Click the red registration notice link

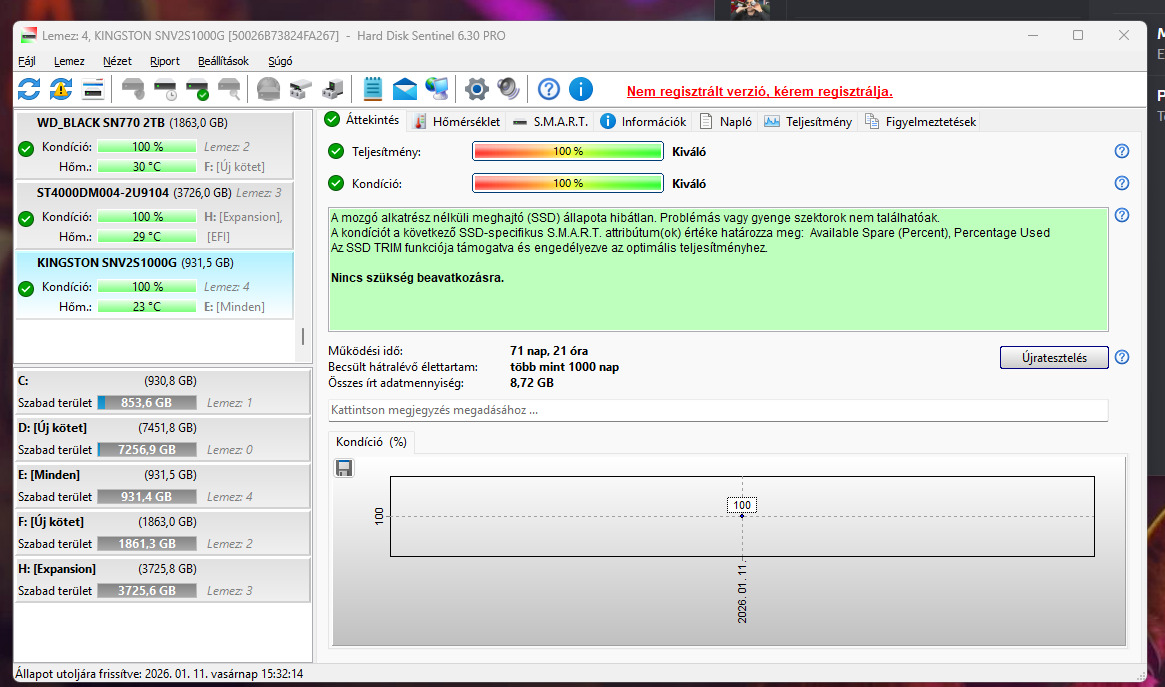(x=759, y=91)
